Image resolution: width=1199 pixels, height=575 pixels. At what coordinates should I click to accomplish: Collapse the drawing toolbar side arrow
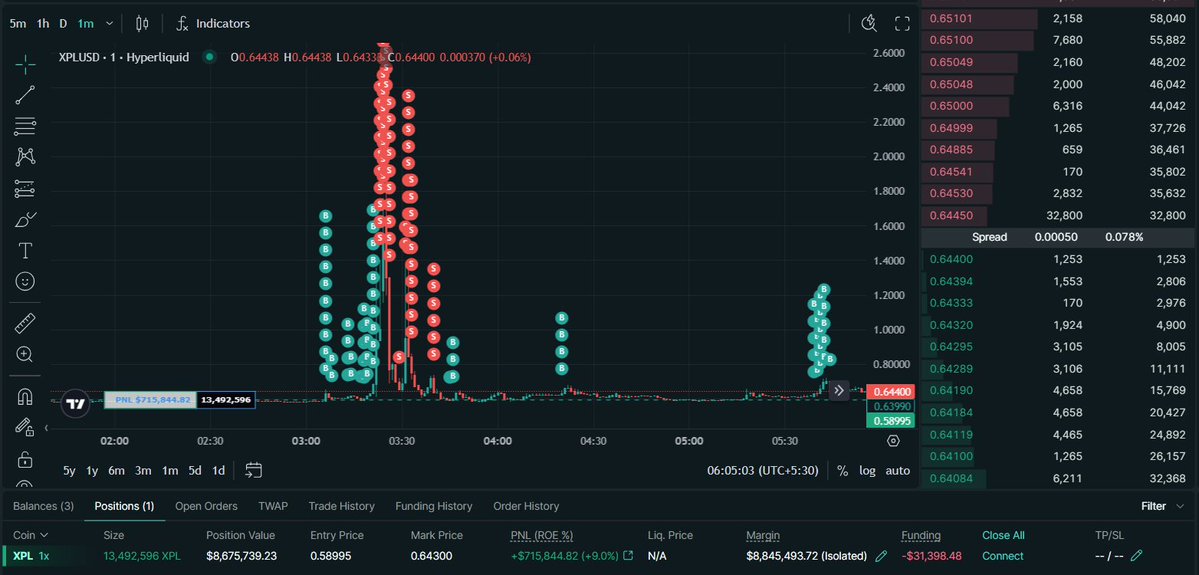tap(46, 428)
